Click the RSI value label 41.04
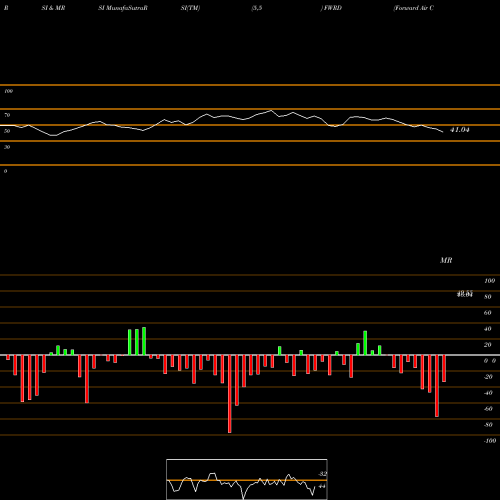 (x=460, y=130)
